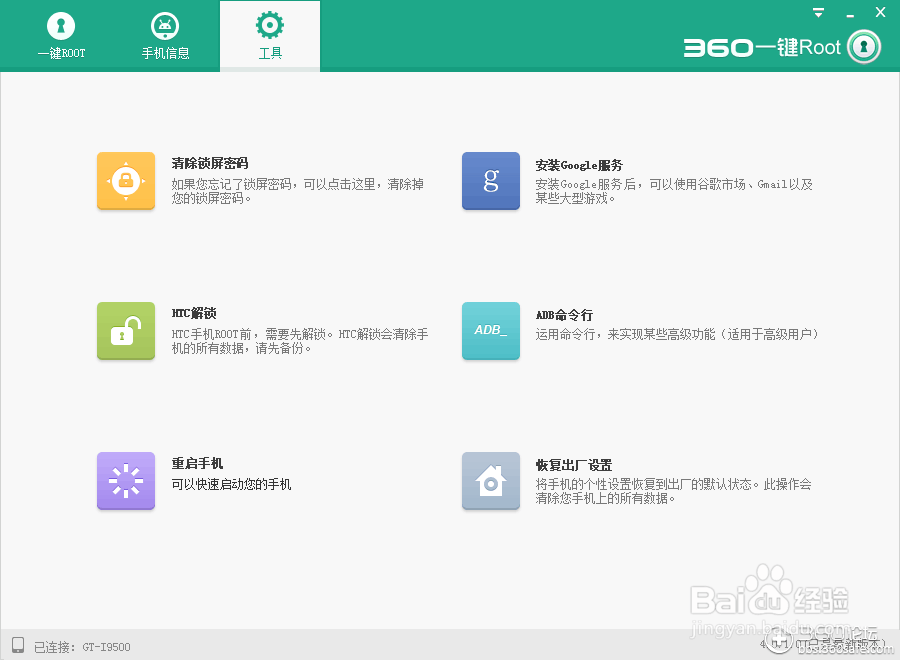Image resolution: width=900 pixels, height=660 pixels.
Task: Click the purple restart phone icon
Action: 126,481
